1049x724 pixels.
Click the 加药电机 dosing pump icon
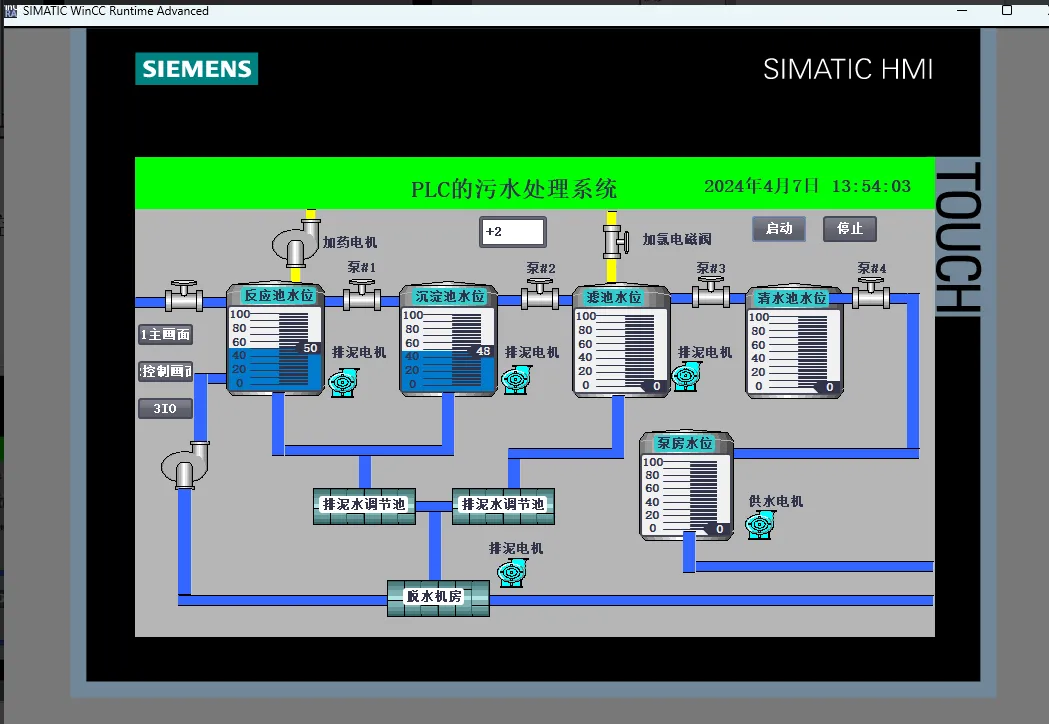click(x=296, y=243)
